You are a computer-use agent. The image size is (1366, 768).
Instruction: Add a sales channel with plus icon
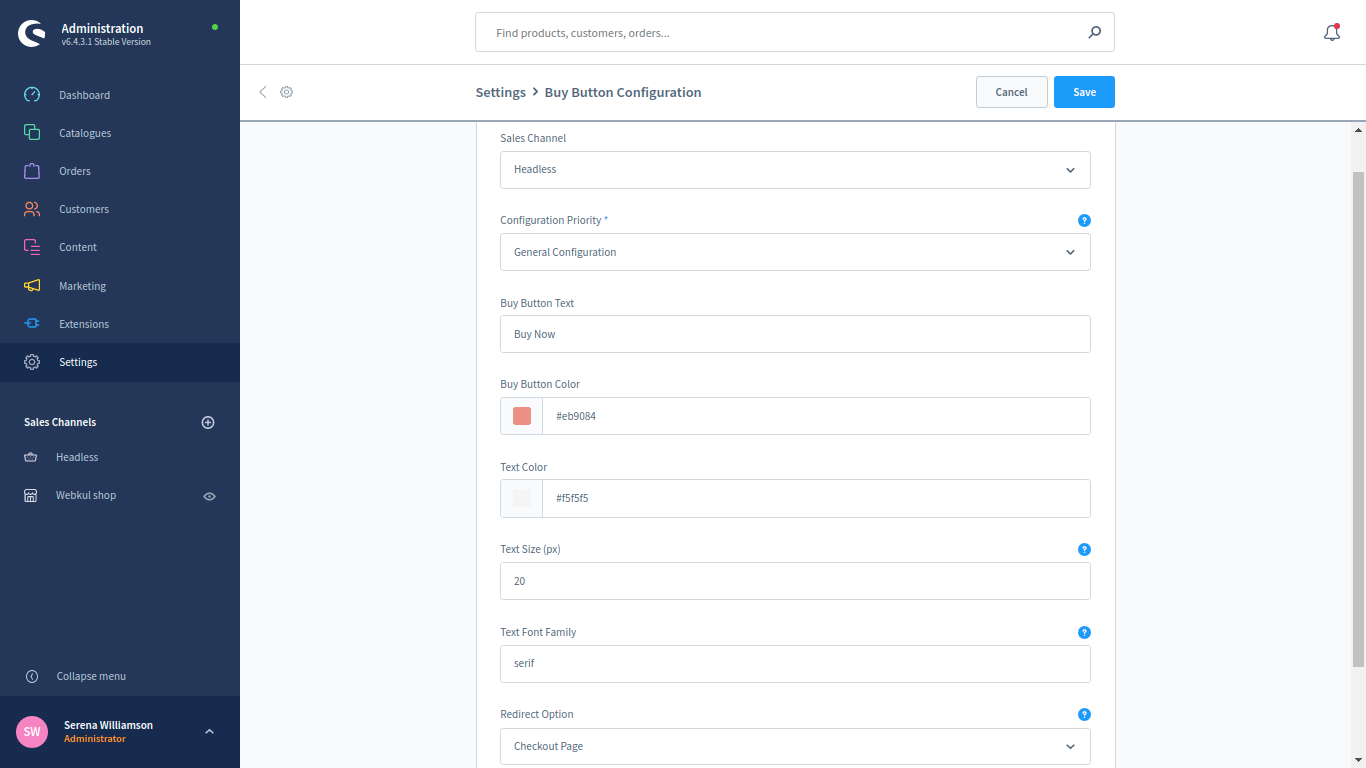point(208,422)
